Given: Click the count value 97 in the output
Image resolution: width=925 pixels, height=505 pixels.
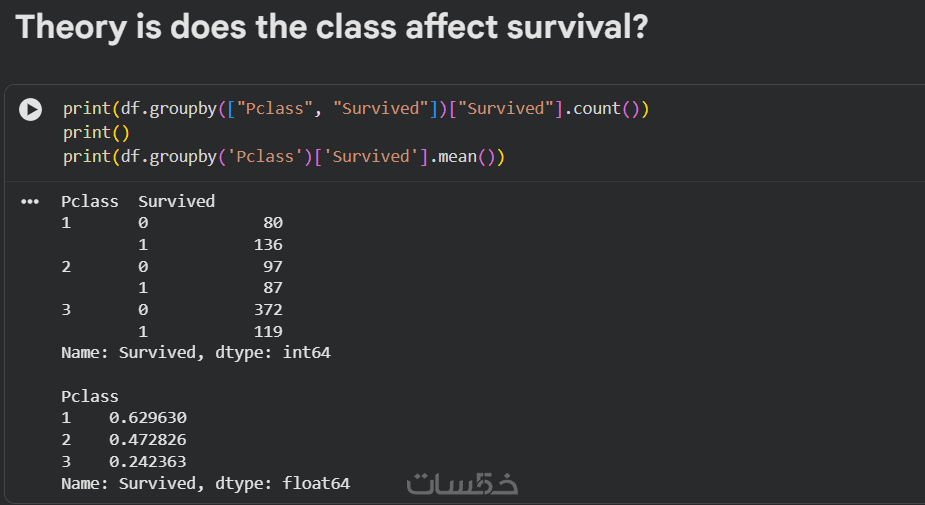Looking at the screenshot, I should [x=272, y=267].
